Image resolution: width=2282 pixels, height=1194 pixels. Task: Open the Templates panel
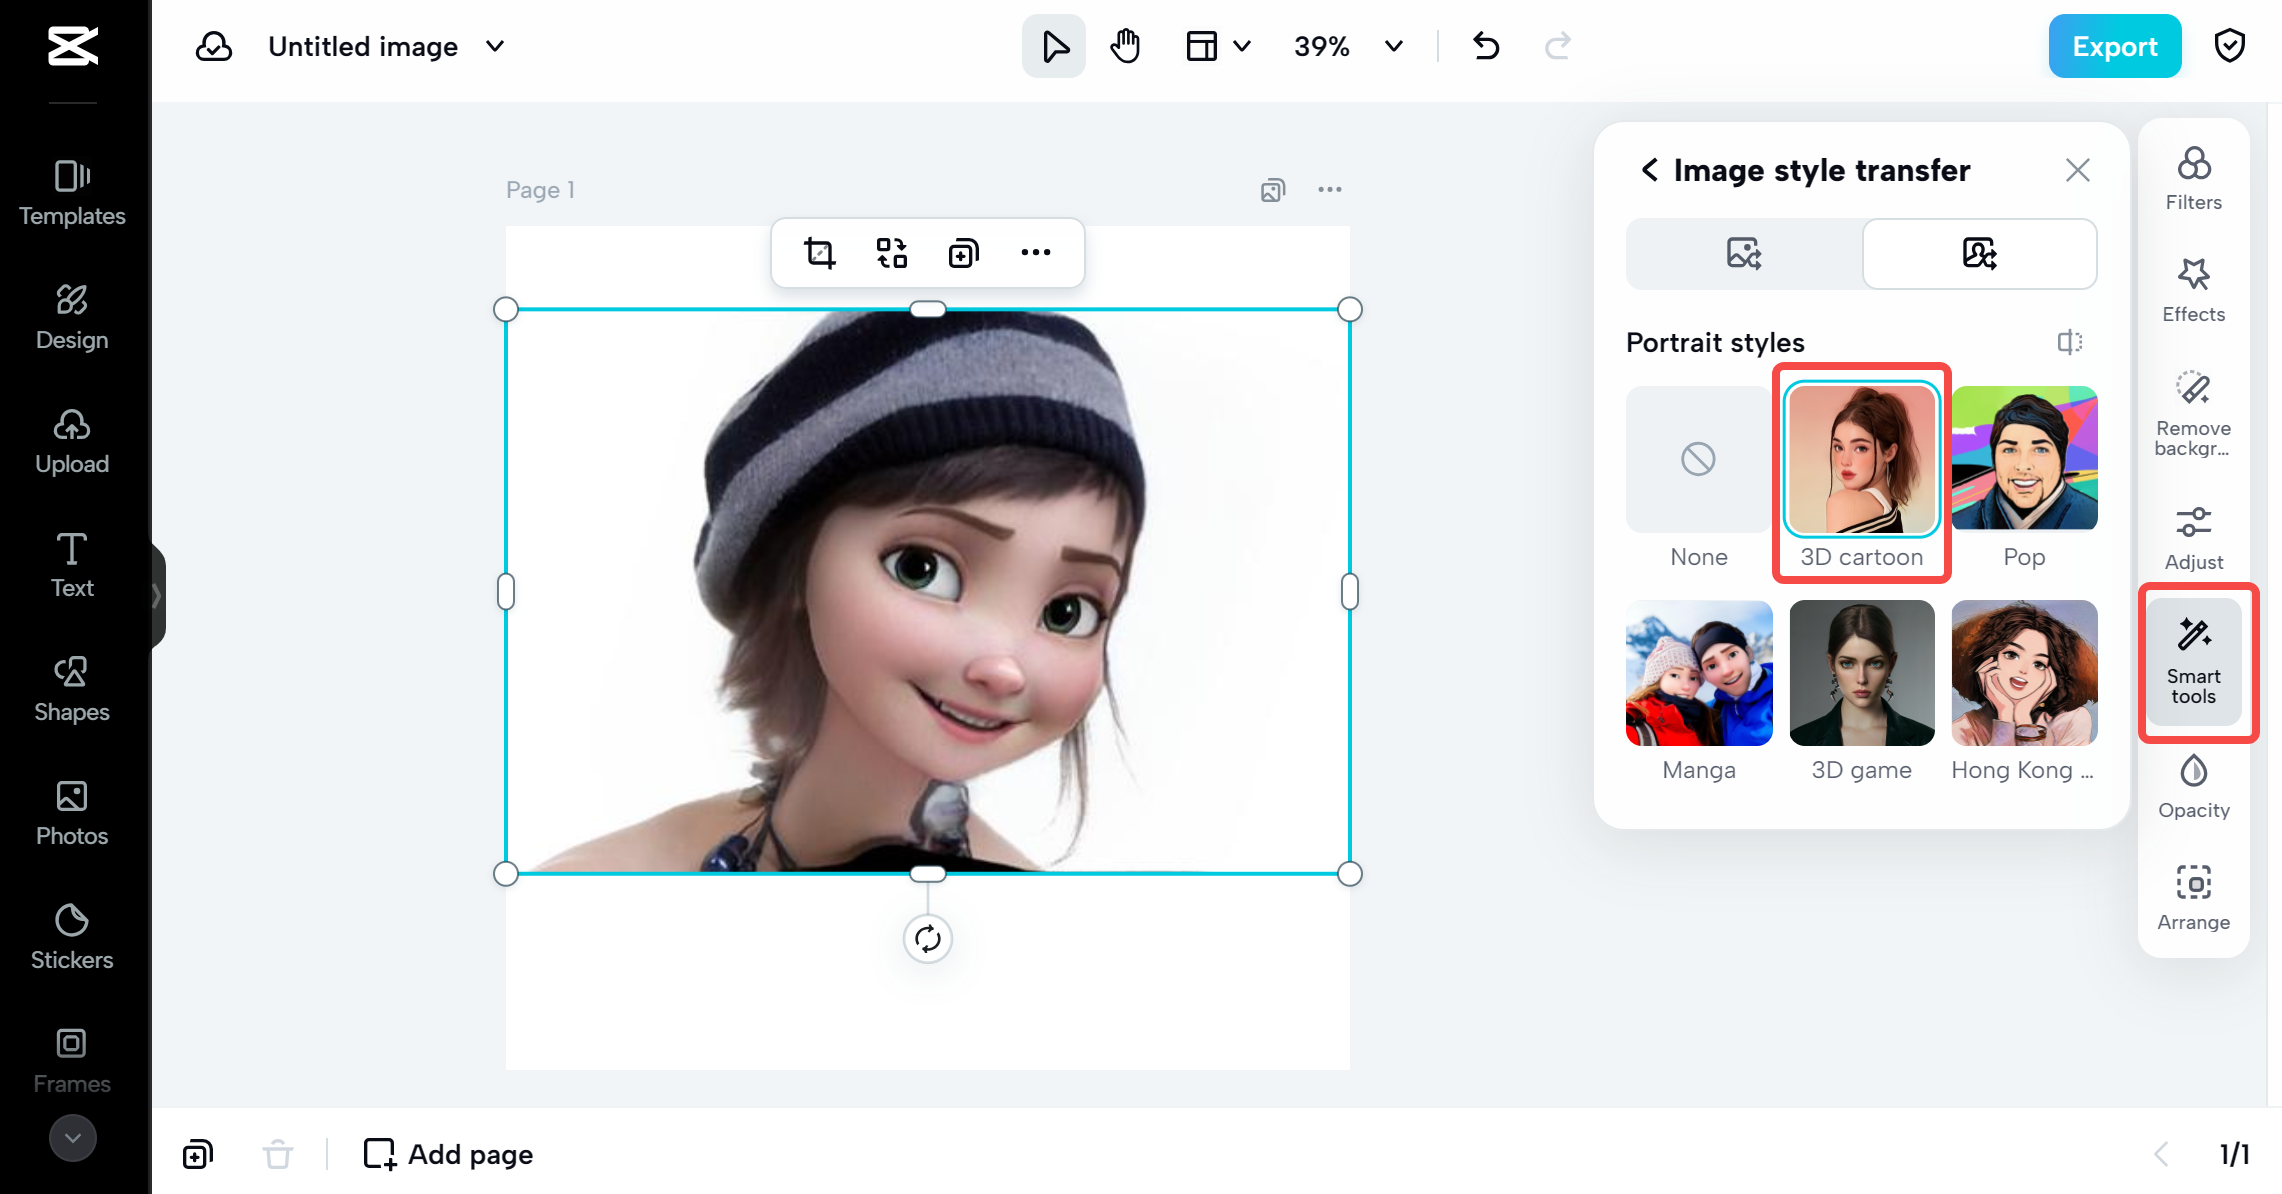pyautogui.click(x=71, y=193)
